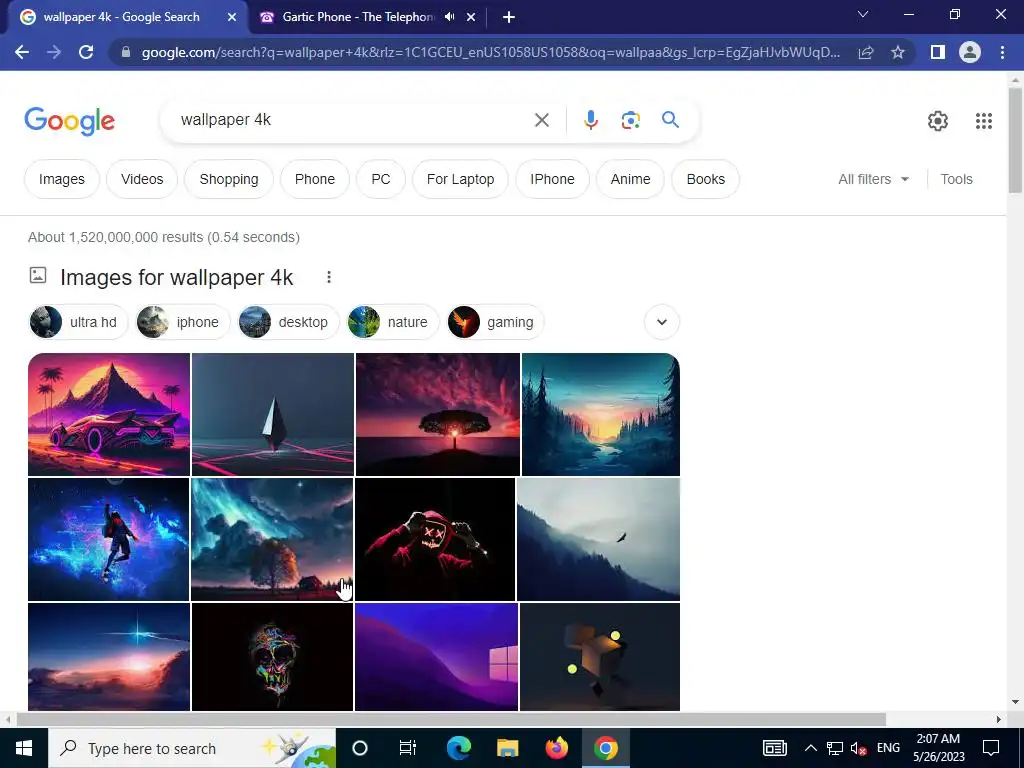The image size is (1024, 768).
Task: Filter images by nature chip
Action: click(392, 322)
